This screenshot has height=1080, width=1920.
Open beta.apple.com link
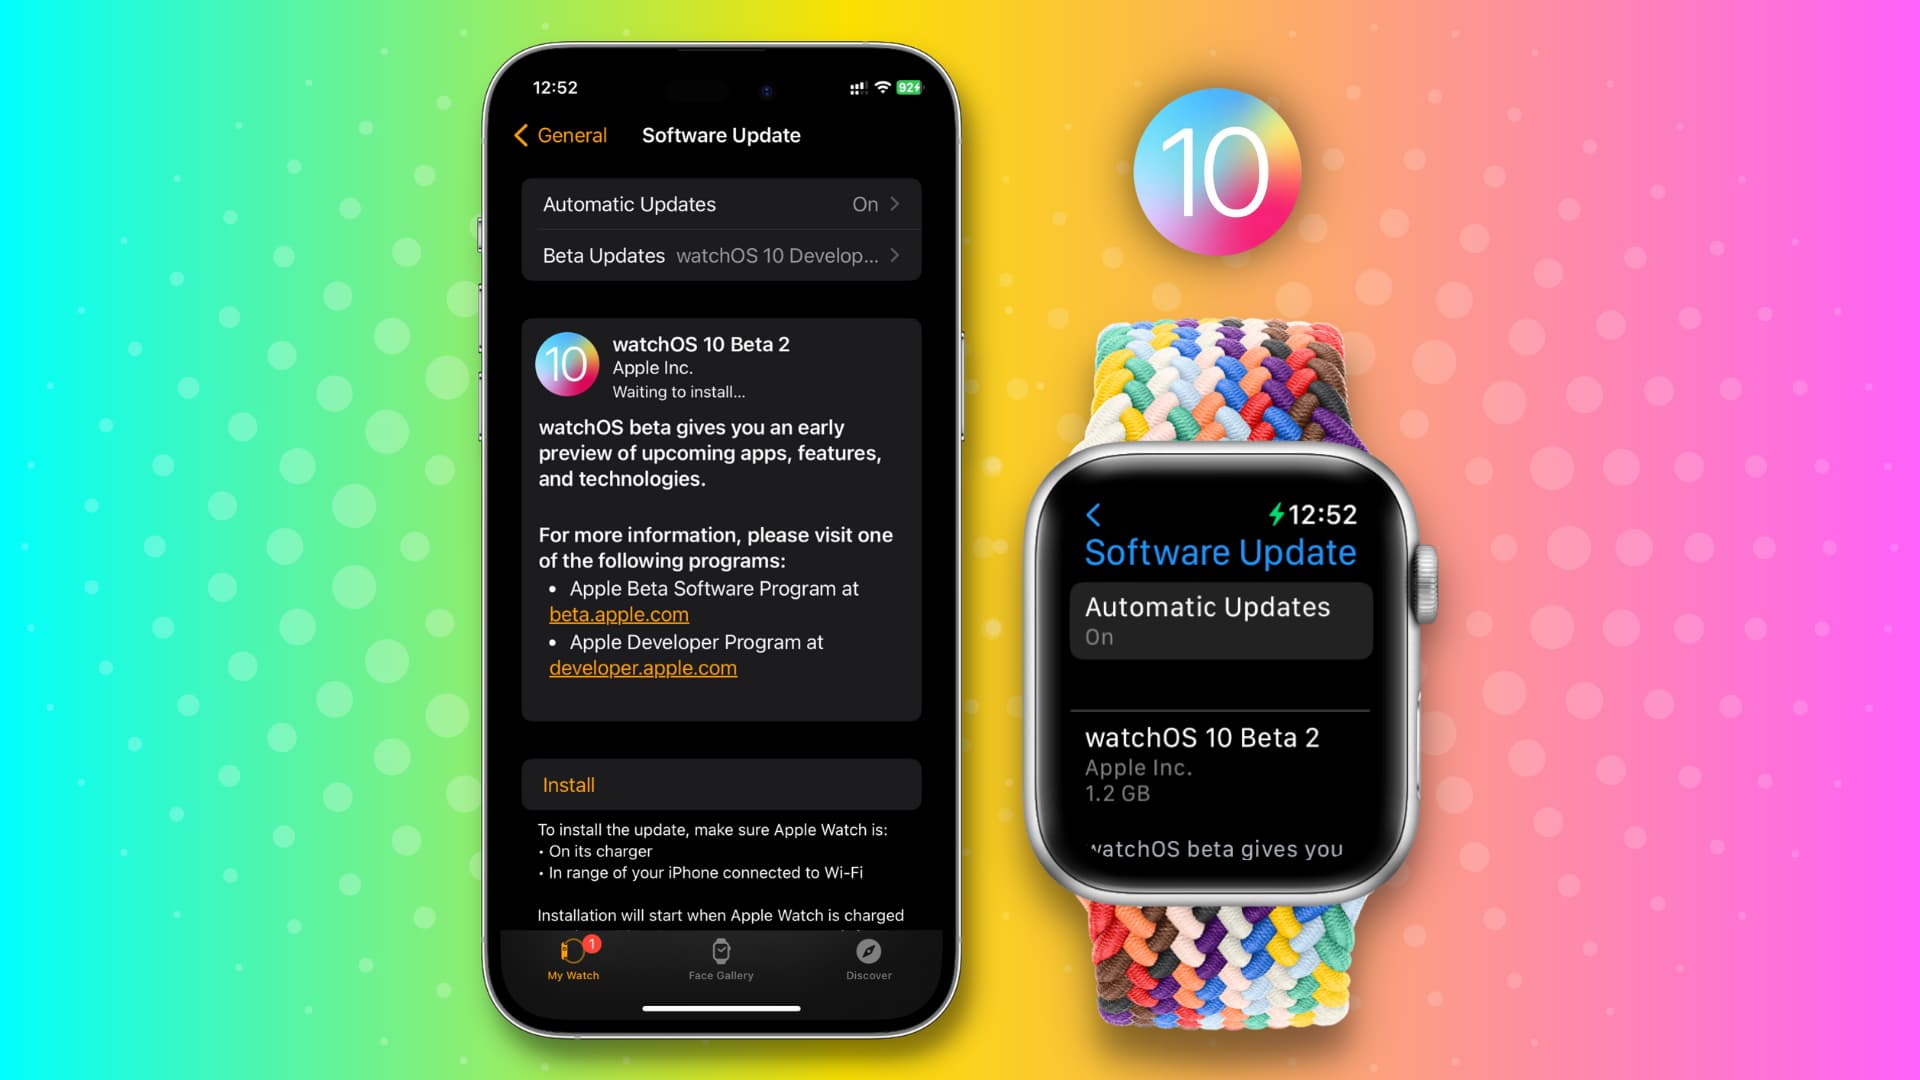click(620, 613)
